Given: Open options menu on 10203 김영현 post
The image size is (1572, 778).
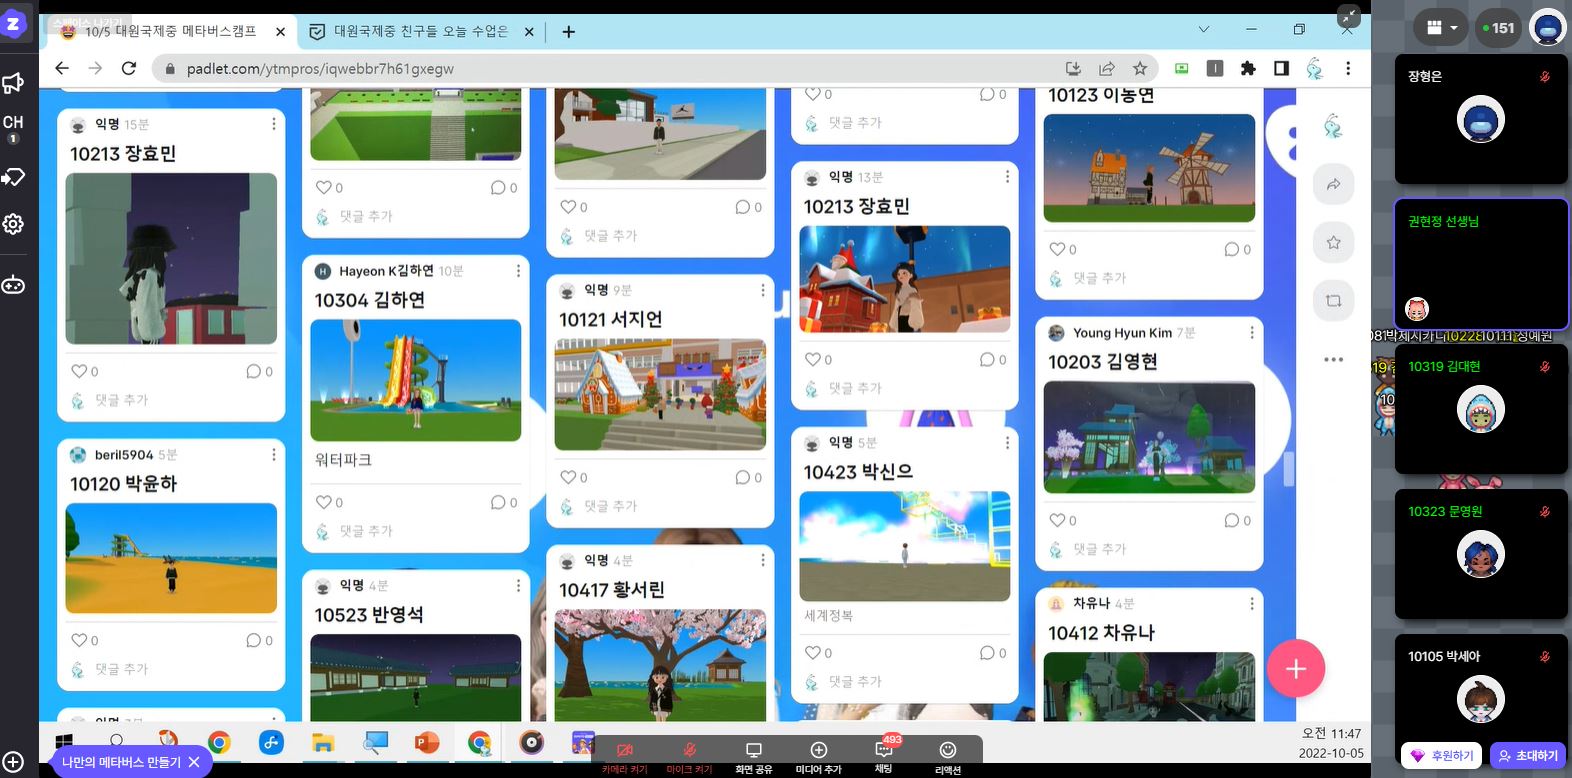Looking at the screenshot, I should 1251,333.
